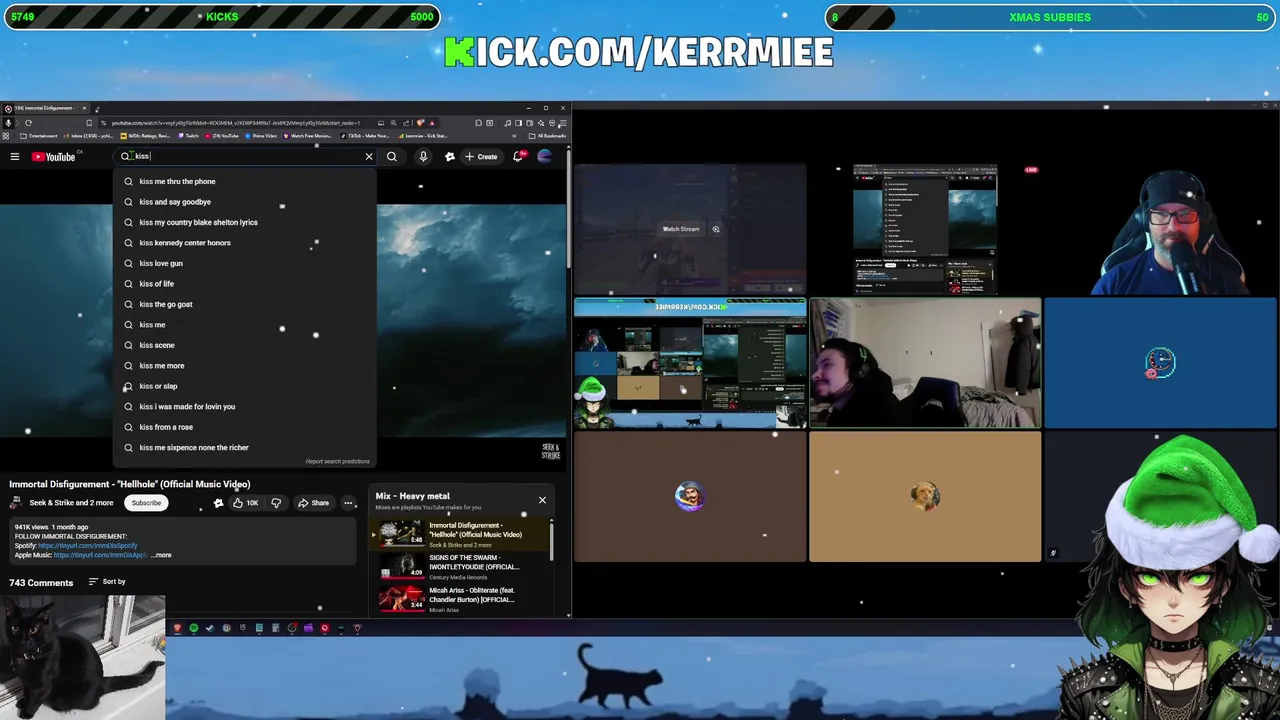This screenshot has height=720, width=1280.
Task: Open Spotify from the taskbar
Action: click(193, 628)
